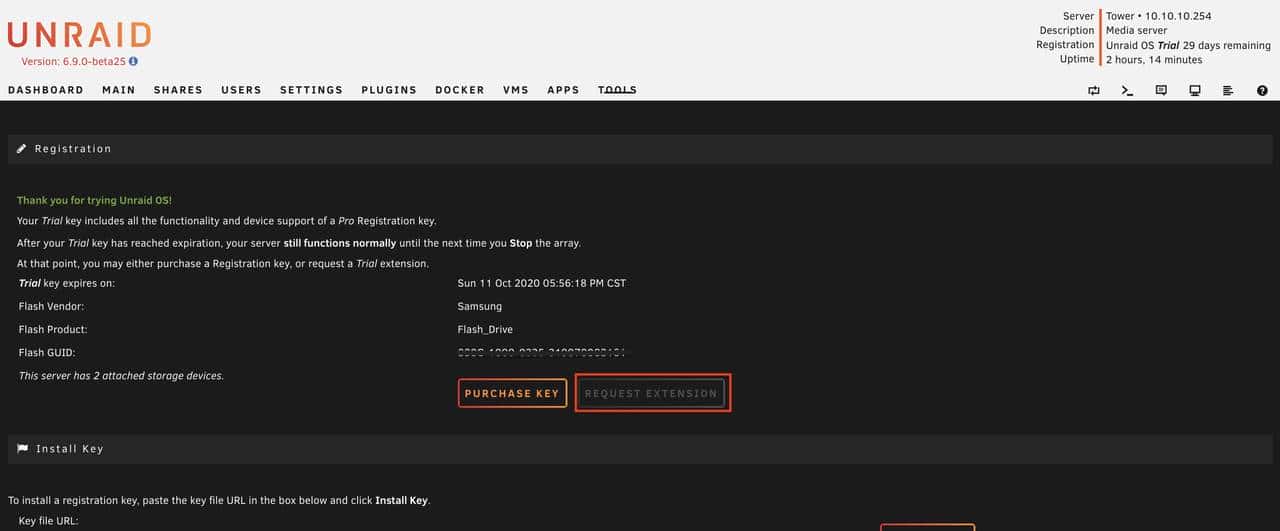Click the version info icon
This screenshot has height=531, width=1280.
[133, 61]
